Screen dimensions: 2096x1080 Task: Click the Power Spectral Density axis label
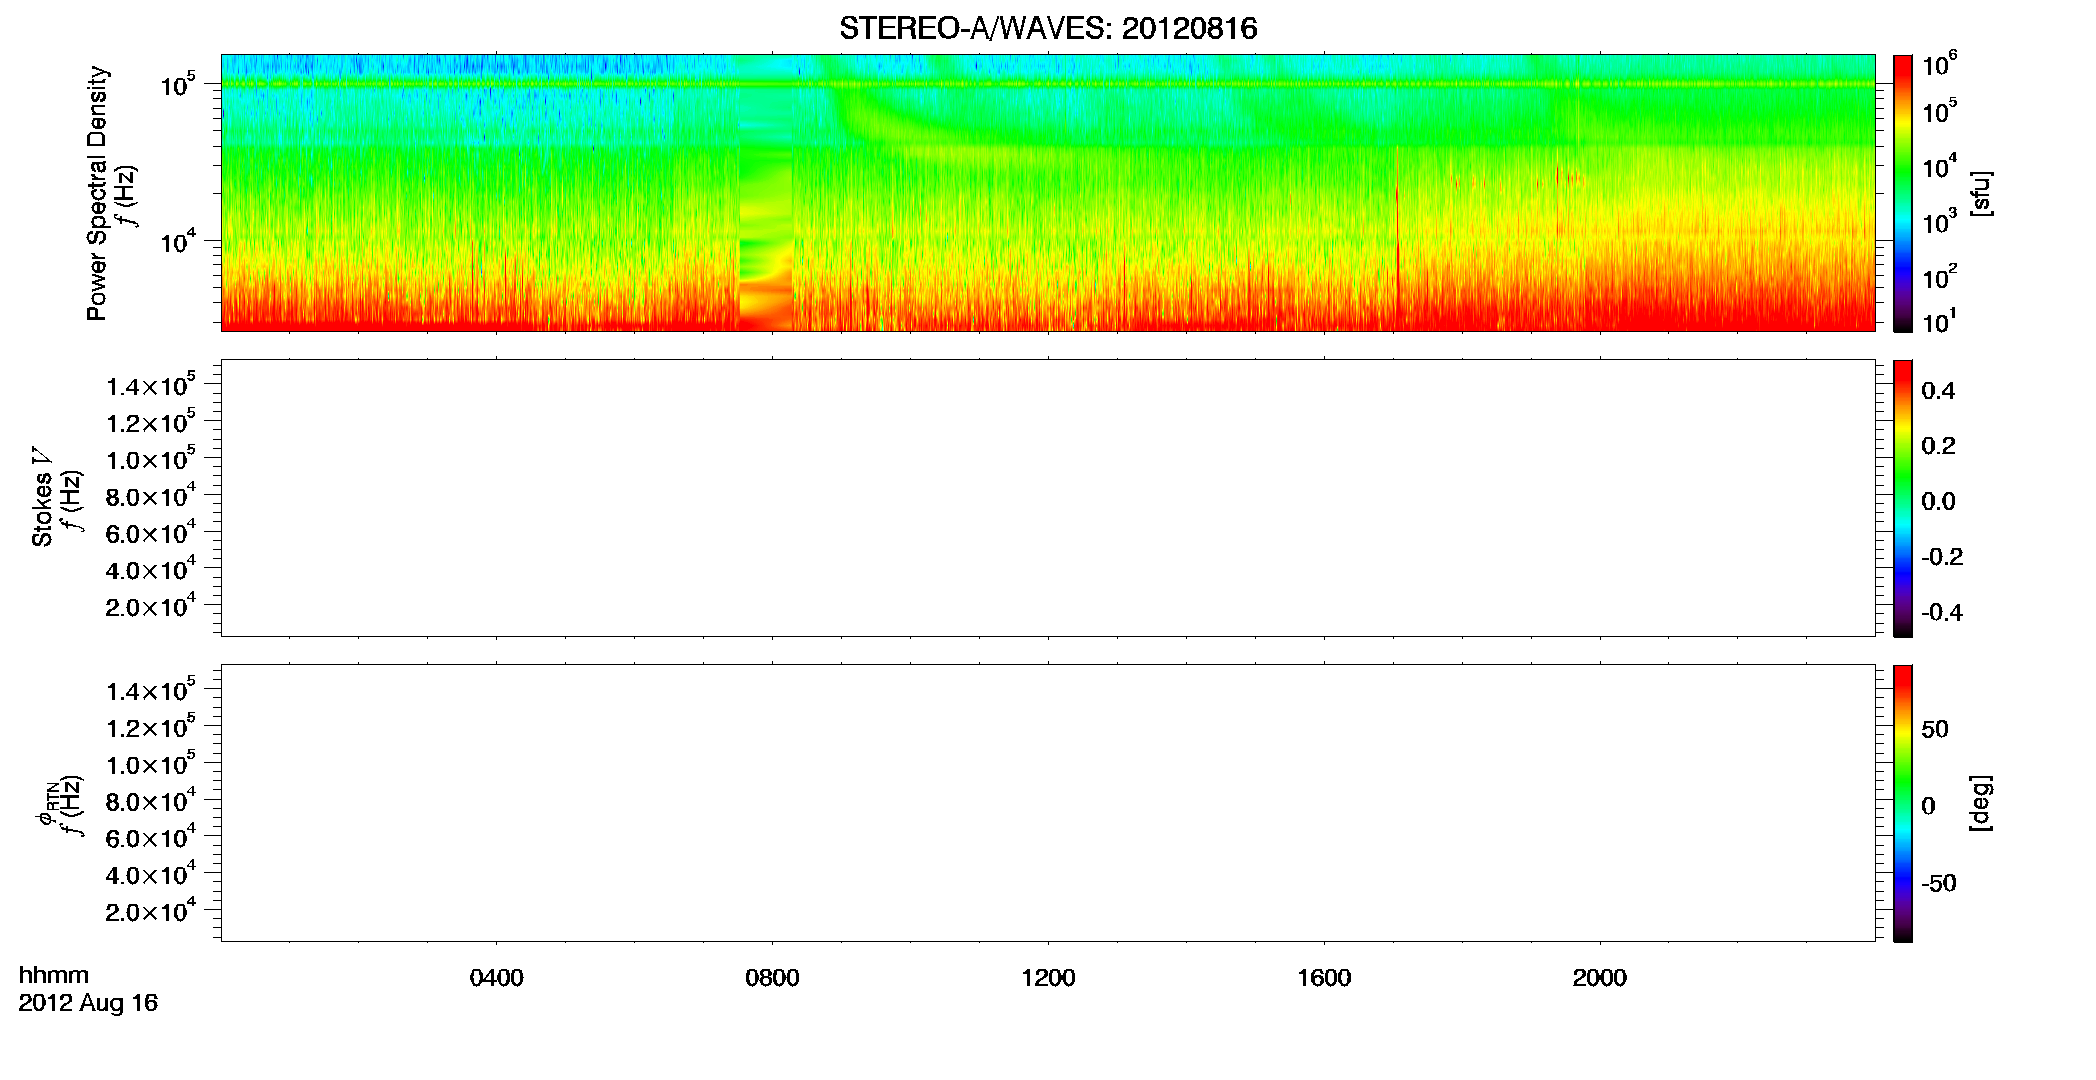(96, 193)
